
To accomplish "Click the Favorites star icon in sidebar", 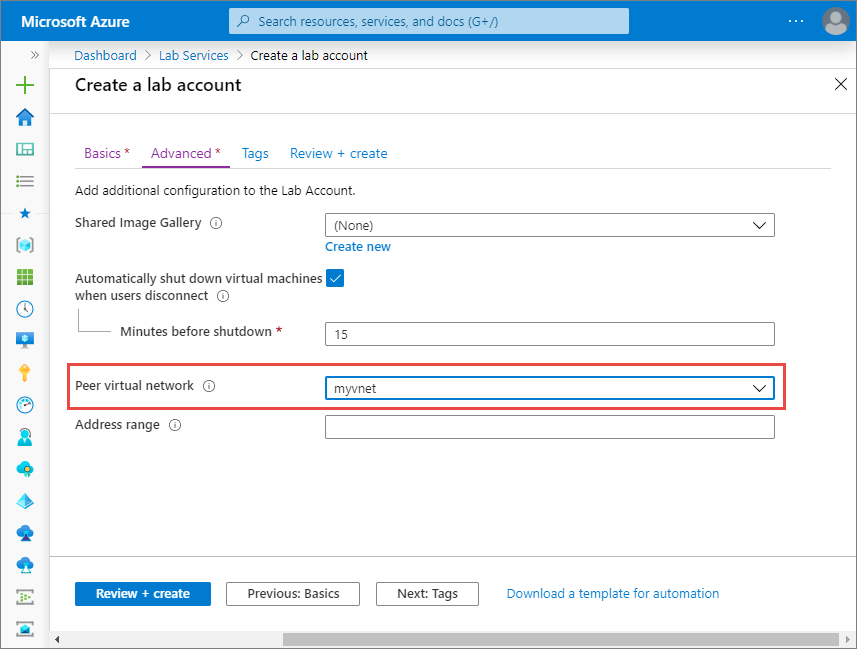I will tap(25, 213).
